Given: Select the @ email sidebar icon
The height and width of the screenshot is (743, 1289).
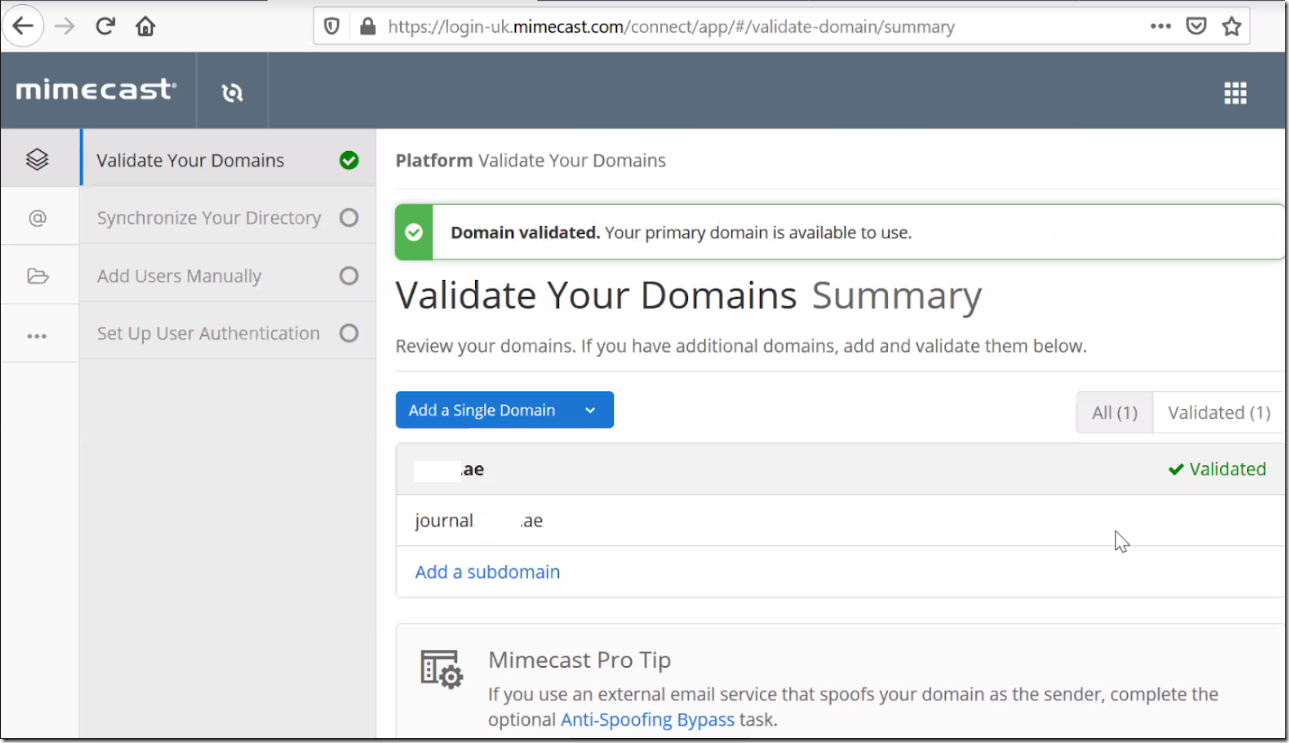Looking at the screenshot, I should (x=38, y=217).
